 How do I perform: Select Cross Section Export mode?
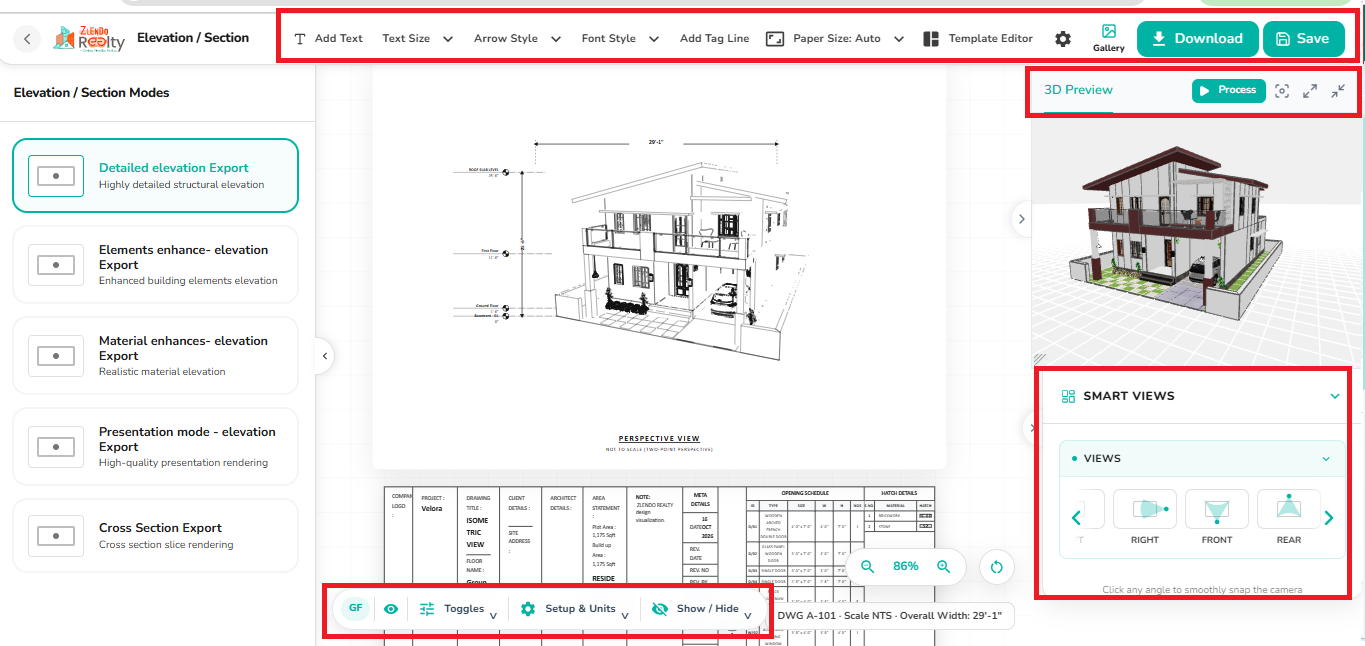(155, 535)
